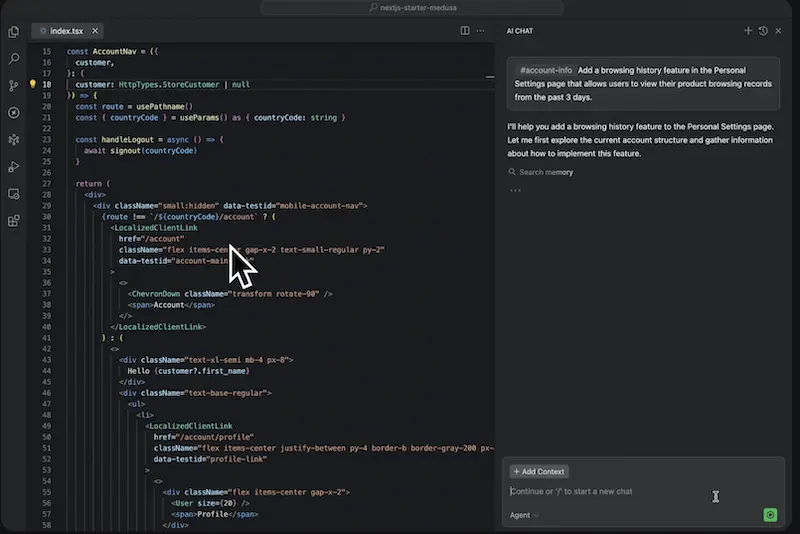
Task: Click the user prompt message bubble
Action: click(x=643, y=83)
